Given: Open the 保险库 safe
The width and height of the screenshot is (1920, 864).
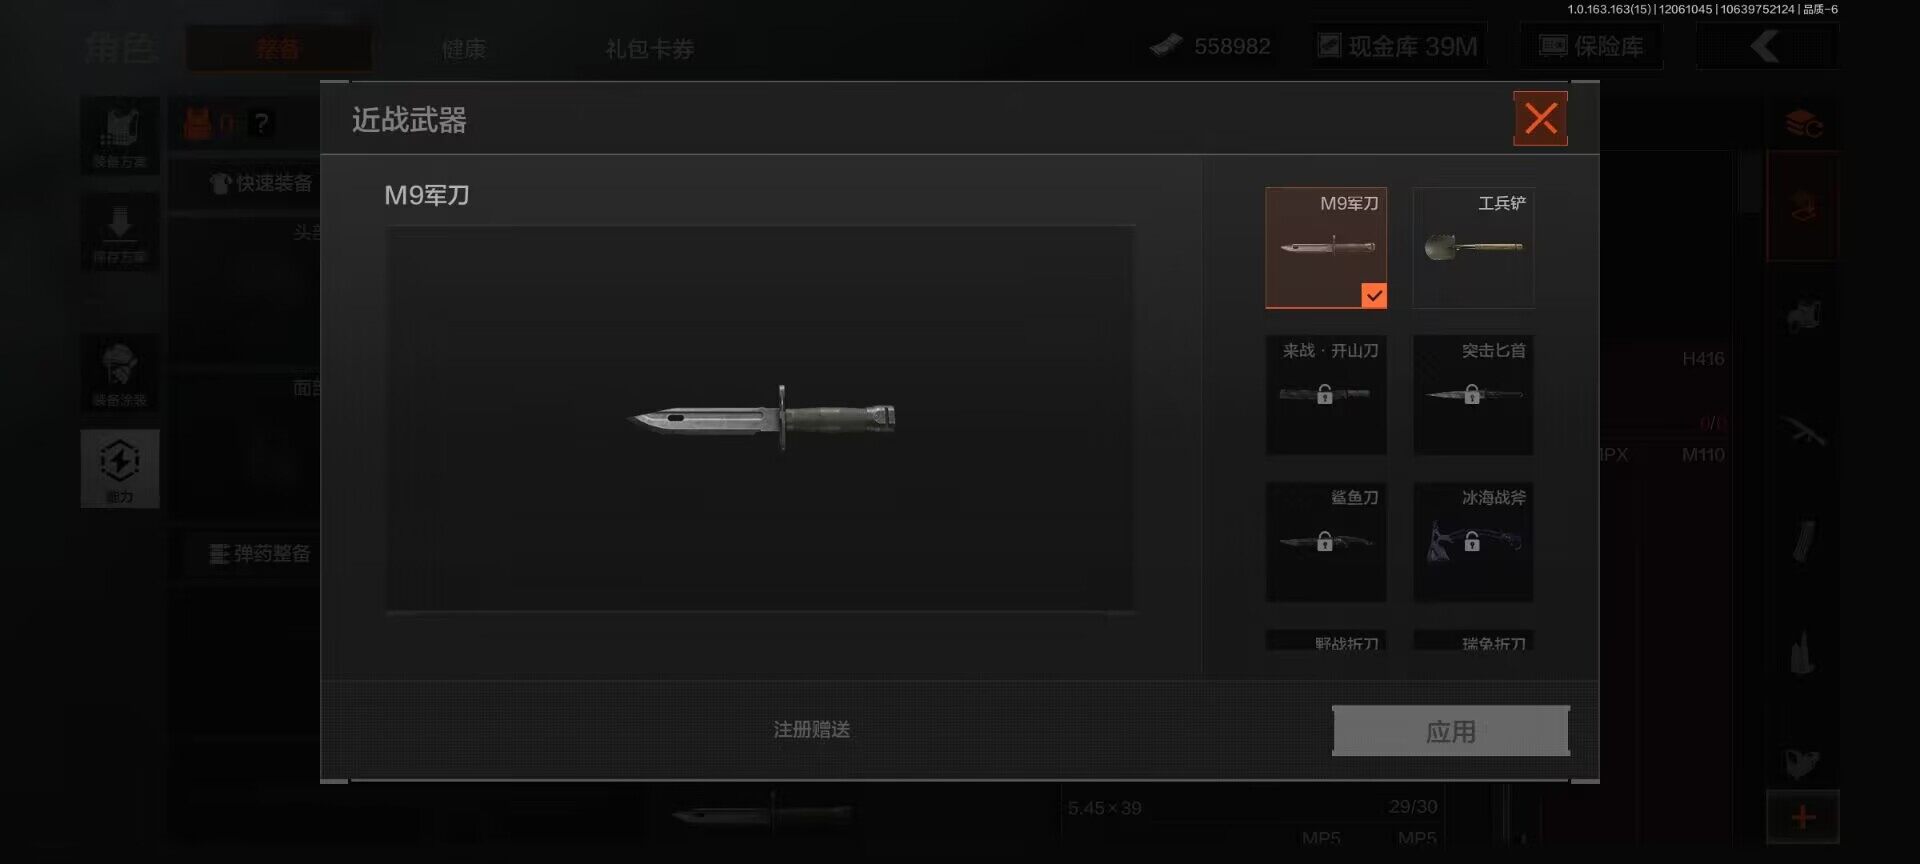Looking at the screenshot, I should (1592, 46).
